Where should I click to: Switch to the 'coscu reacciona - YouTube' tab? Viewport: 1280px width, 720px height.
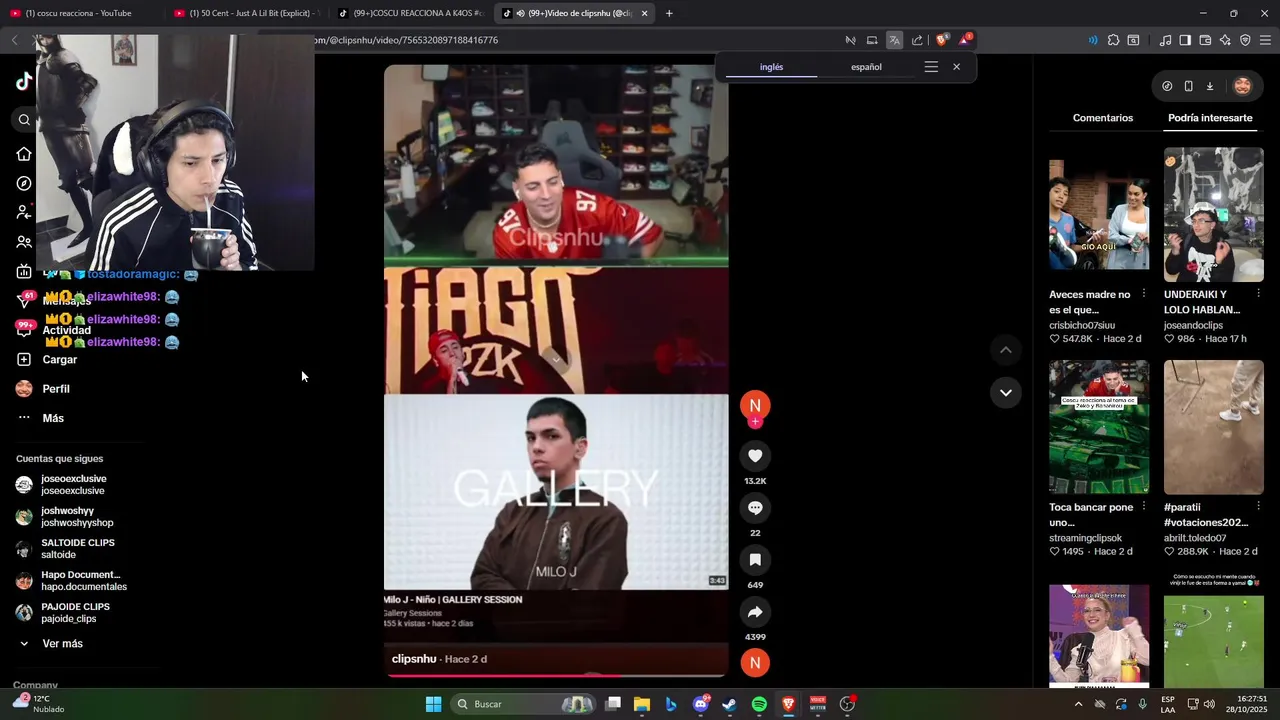pyautogui.click(x=78, y=13)
